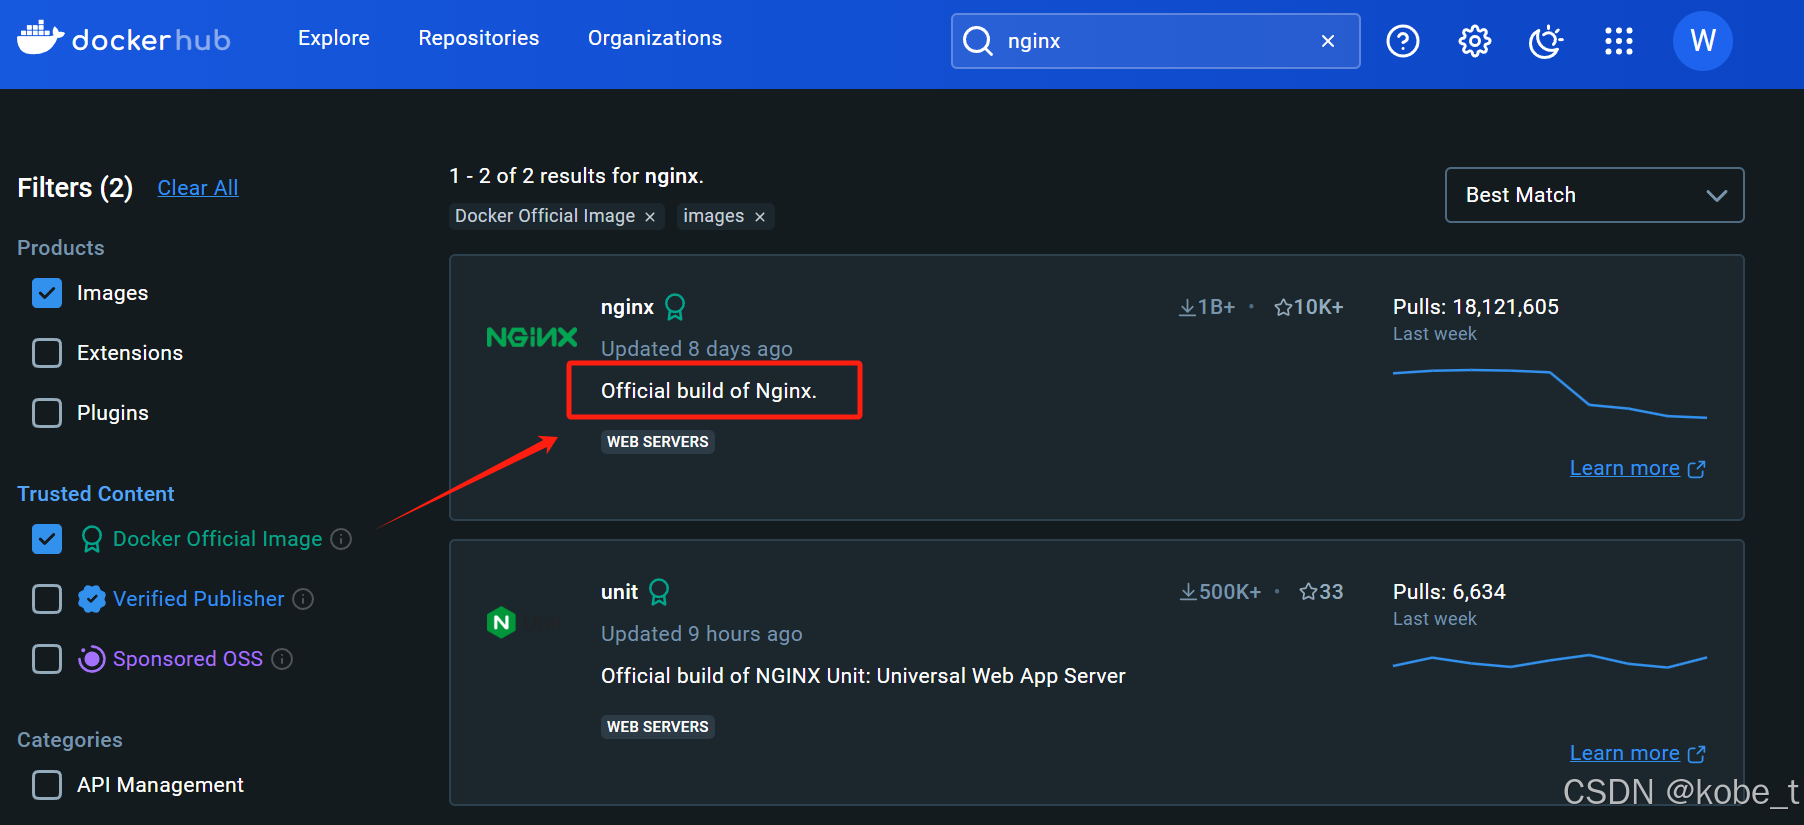The image size is (1804, 825).
Task: Remove the Docker Official Image filter chip
Action: [650, 217]
